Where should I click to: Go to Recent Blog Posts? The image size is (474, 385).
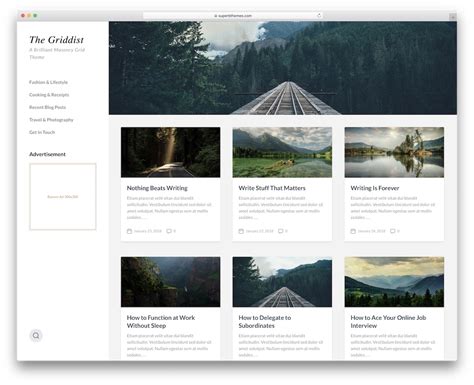tap(47, 107)
